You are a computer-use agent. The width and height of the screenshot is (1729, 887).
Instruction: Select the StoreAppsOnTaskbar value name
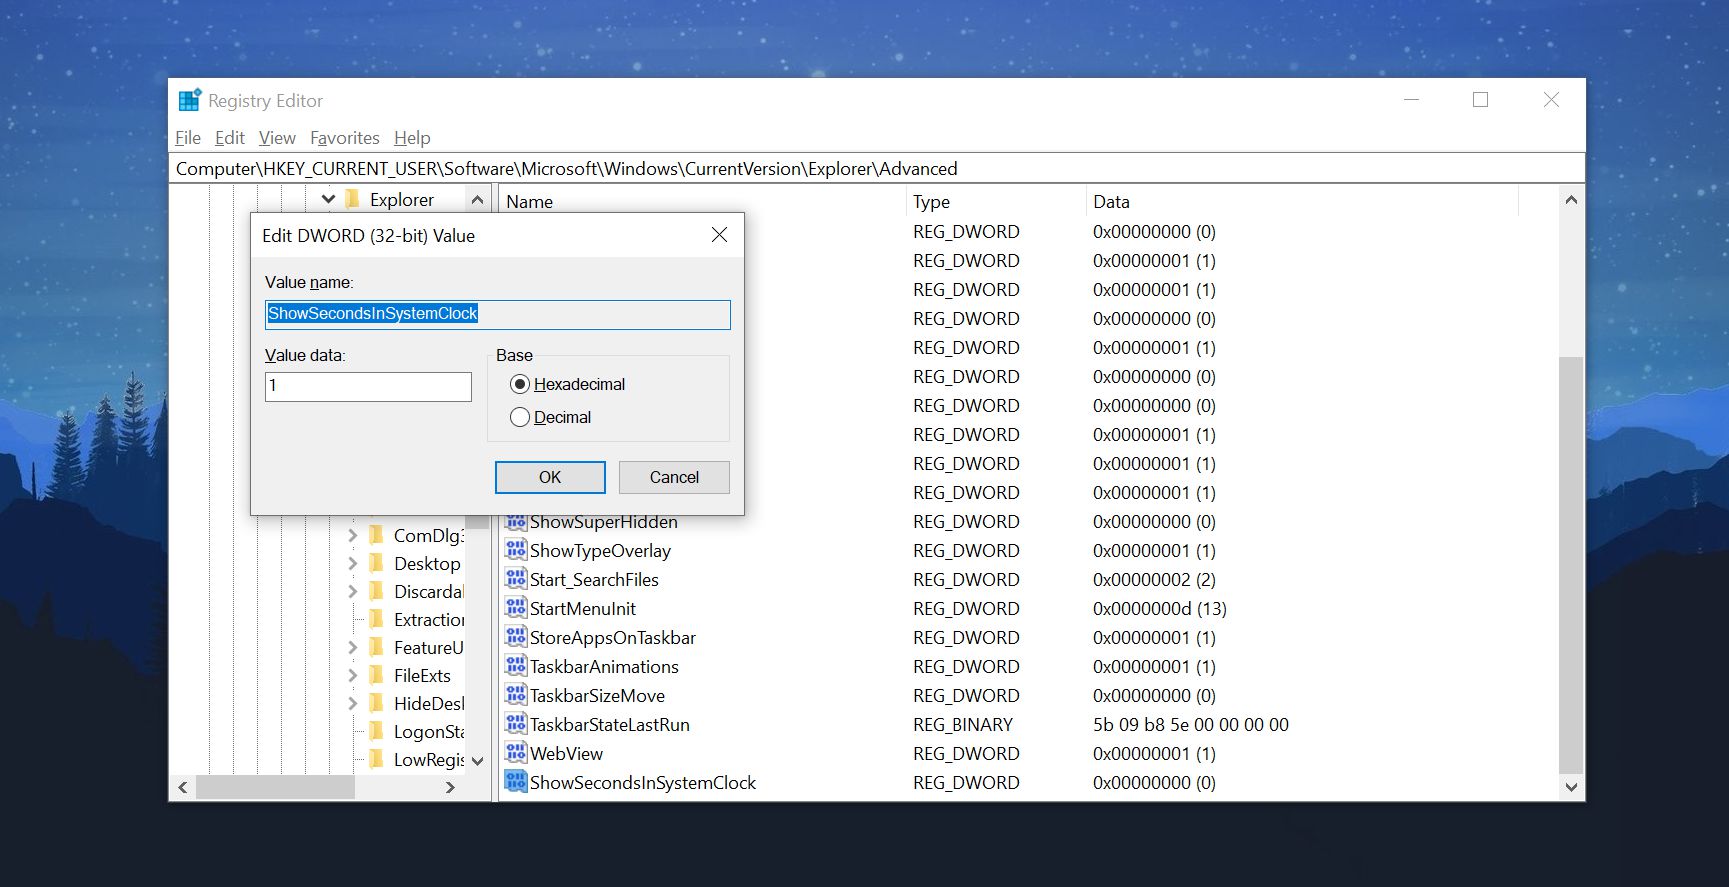point(613,637)
